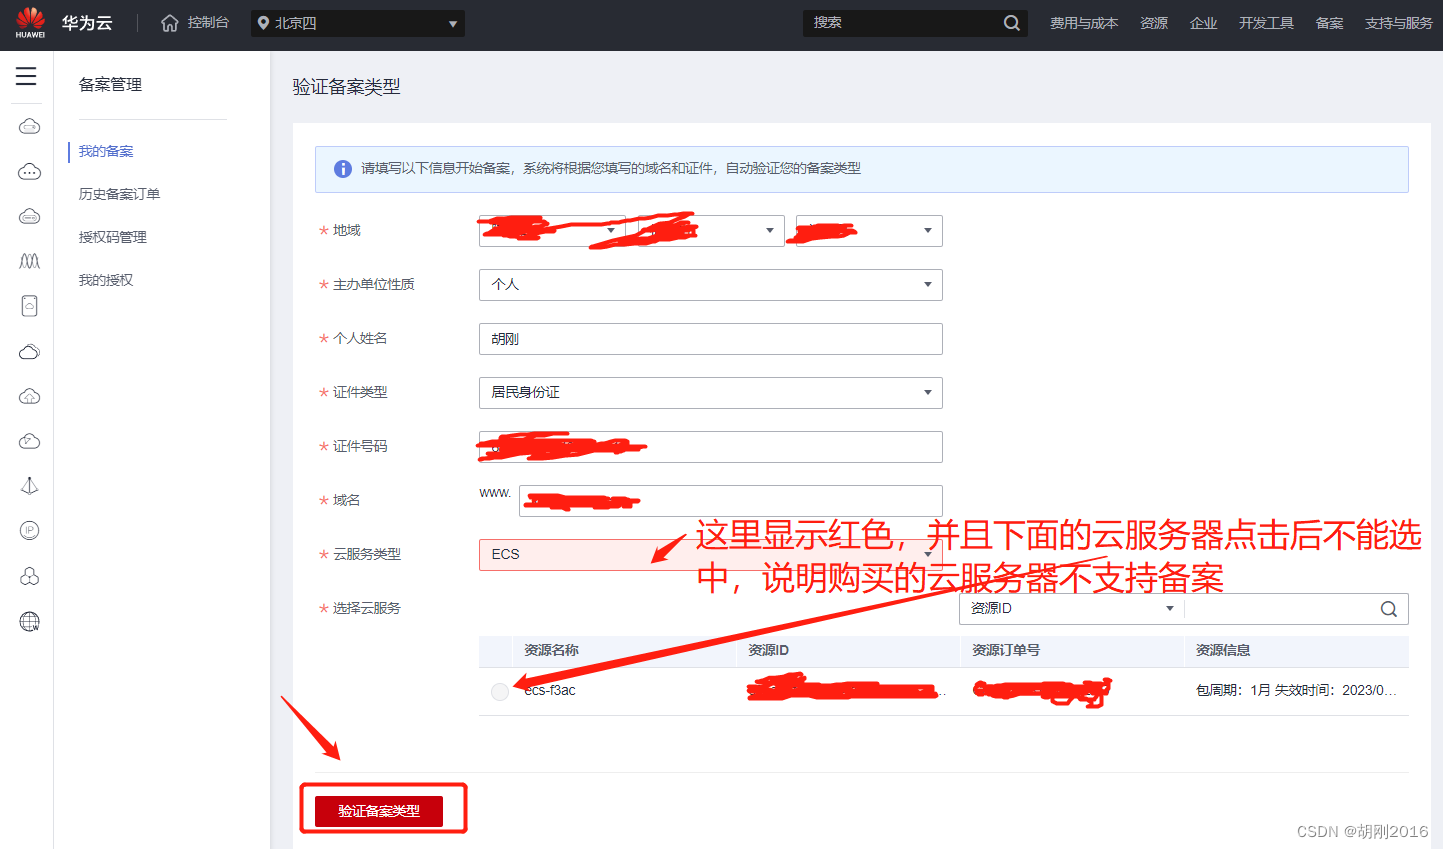Click the 验证备案类型 button
Screen dimensions: 1443x849
(x=379, y=811)
